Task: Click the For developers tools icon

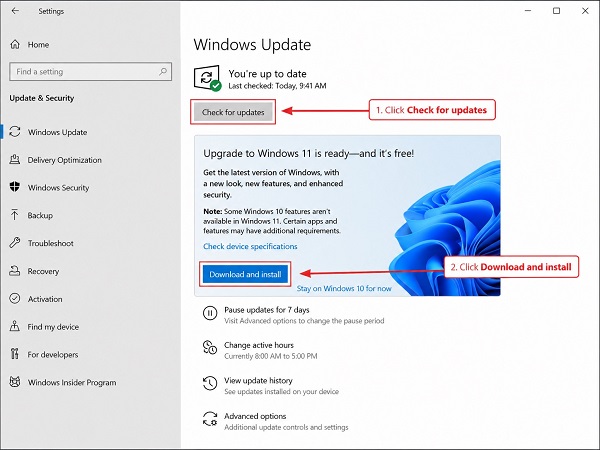Action: (x=15, y=354)
